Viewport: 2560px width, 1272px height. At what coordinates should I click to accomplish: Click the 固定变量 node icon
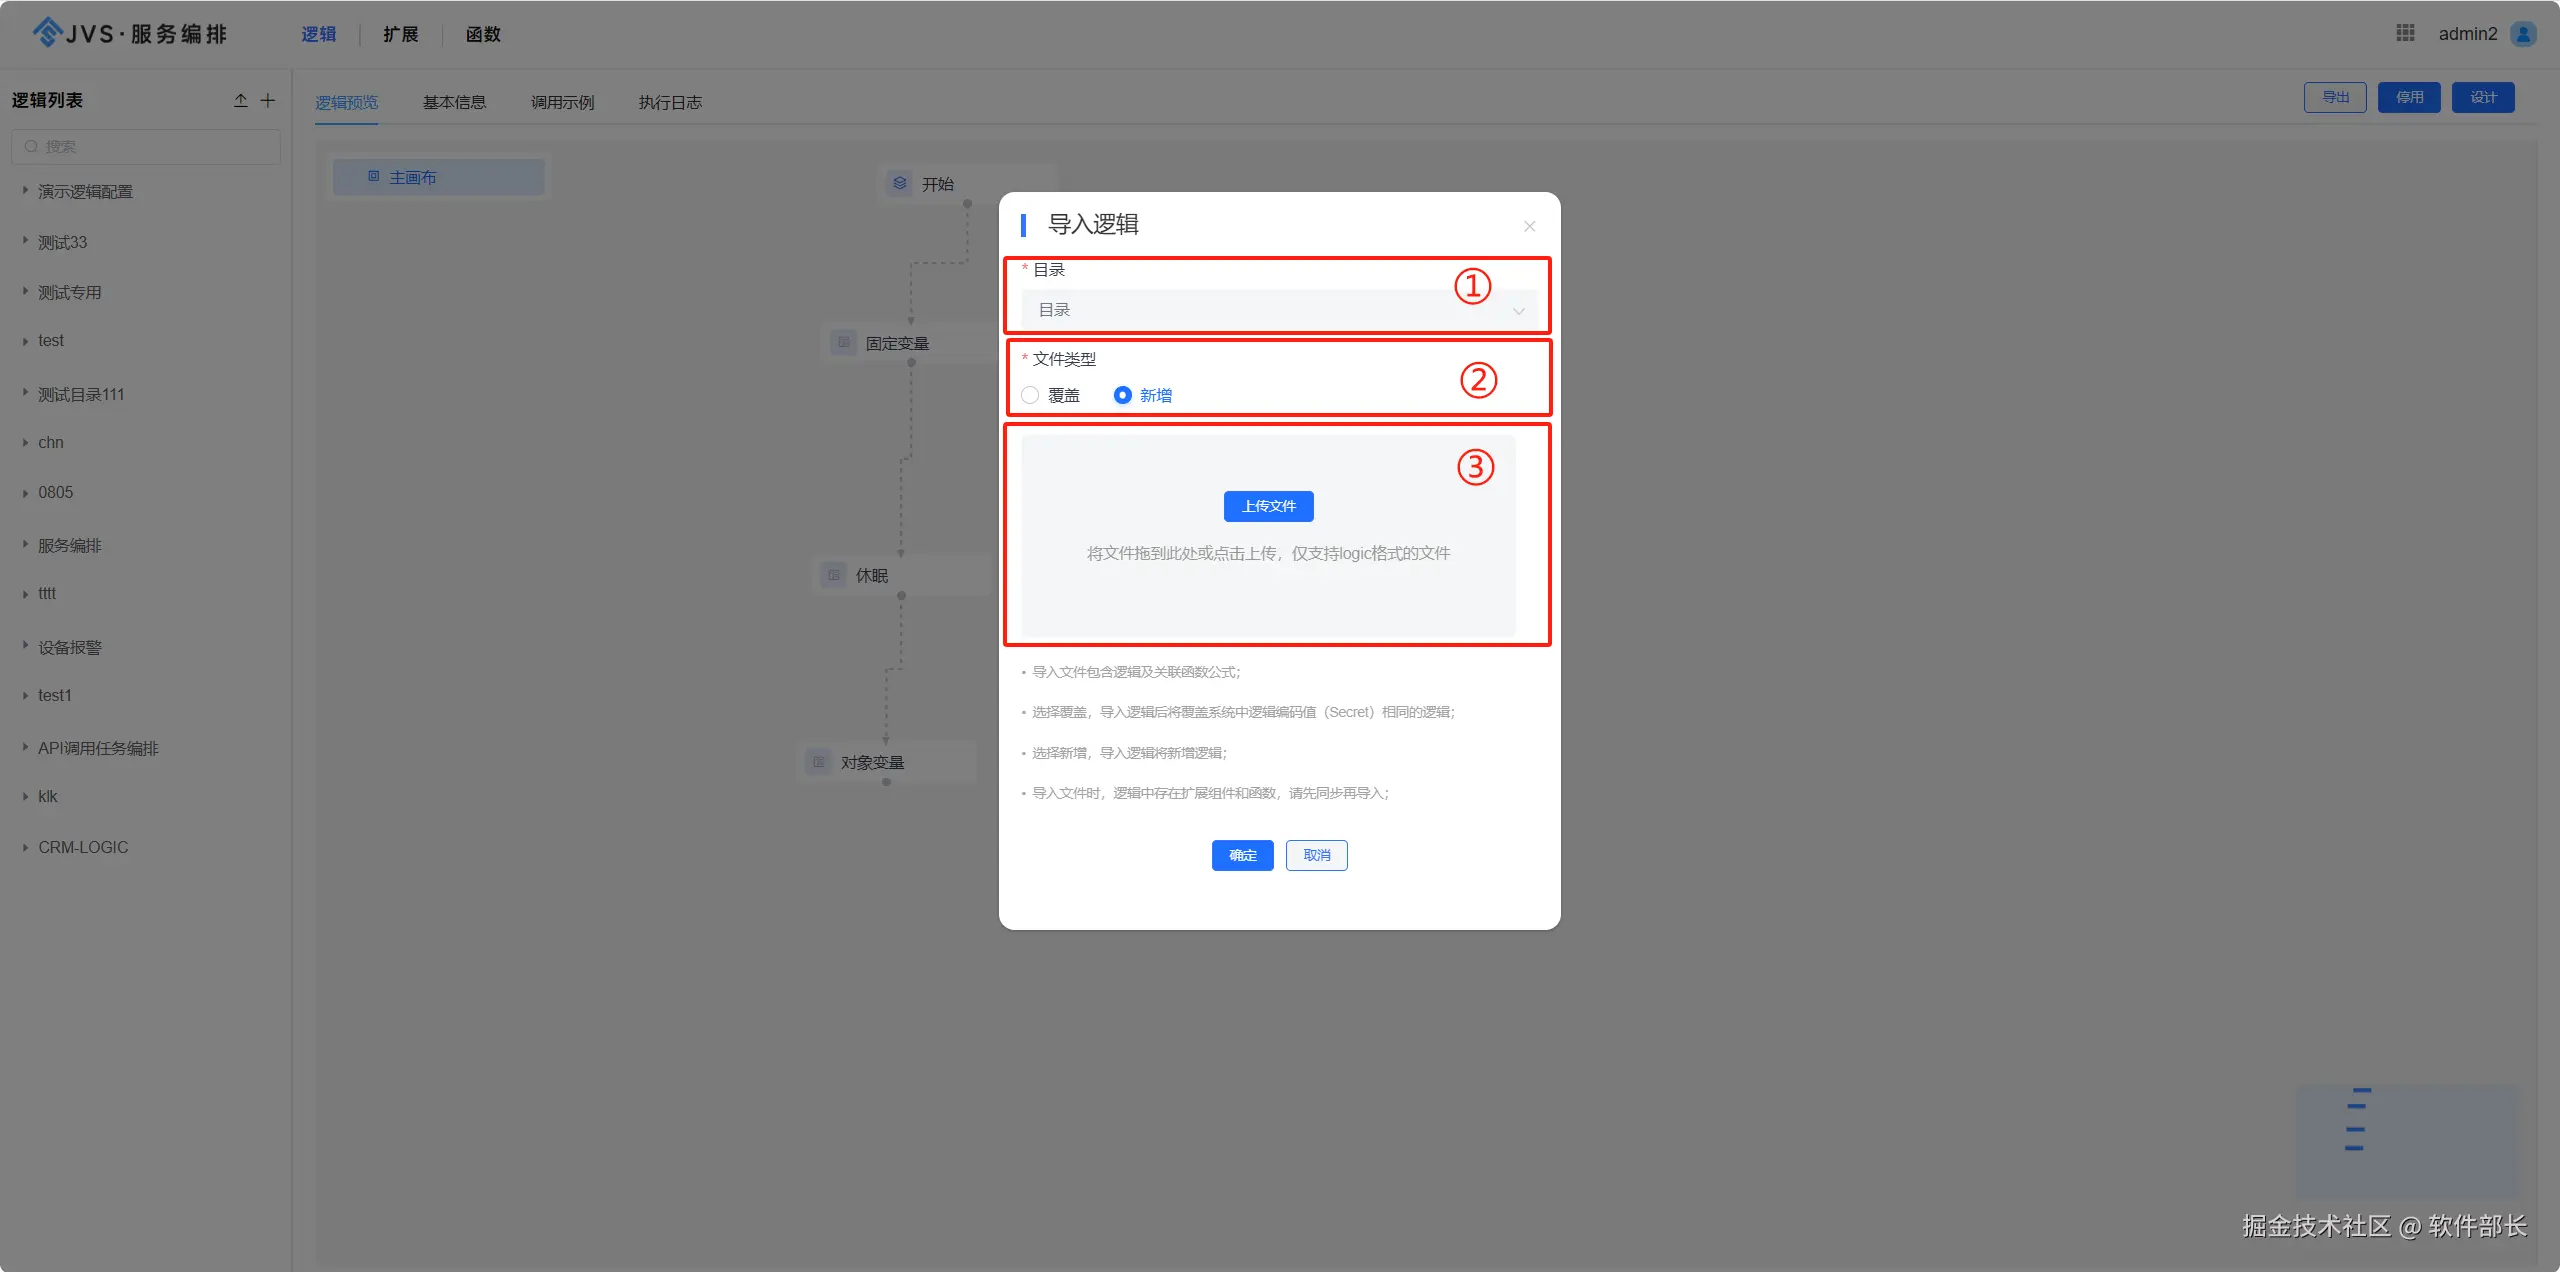pos(844,343)
